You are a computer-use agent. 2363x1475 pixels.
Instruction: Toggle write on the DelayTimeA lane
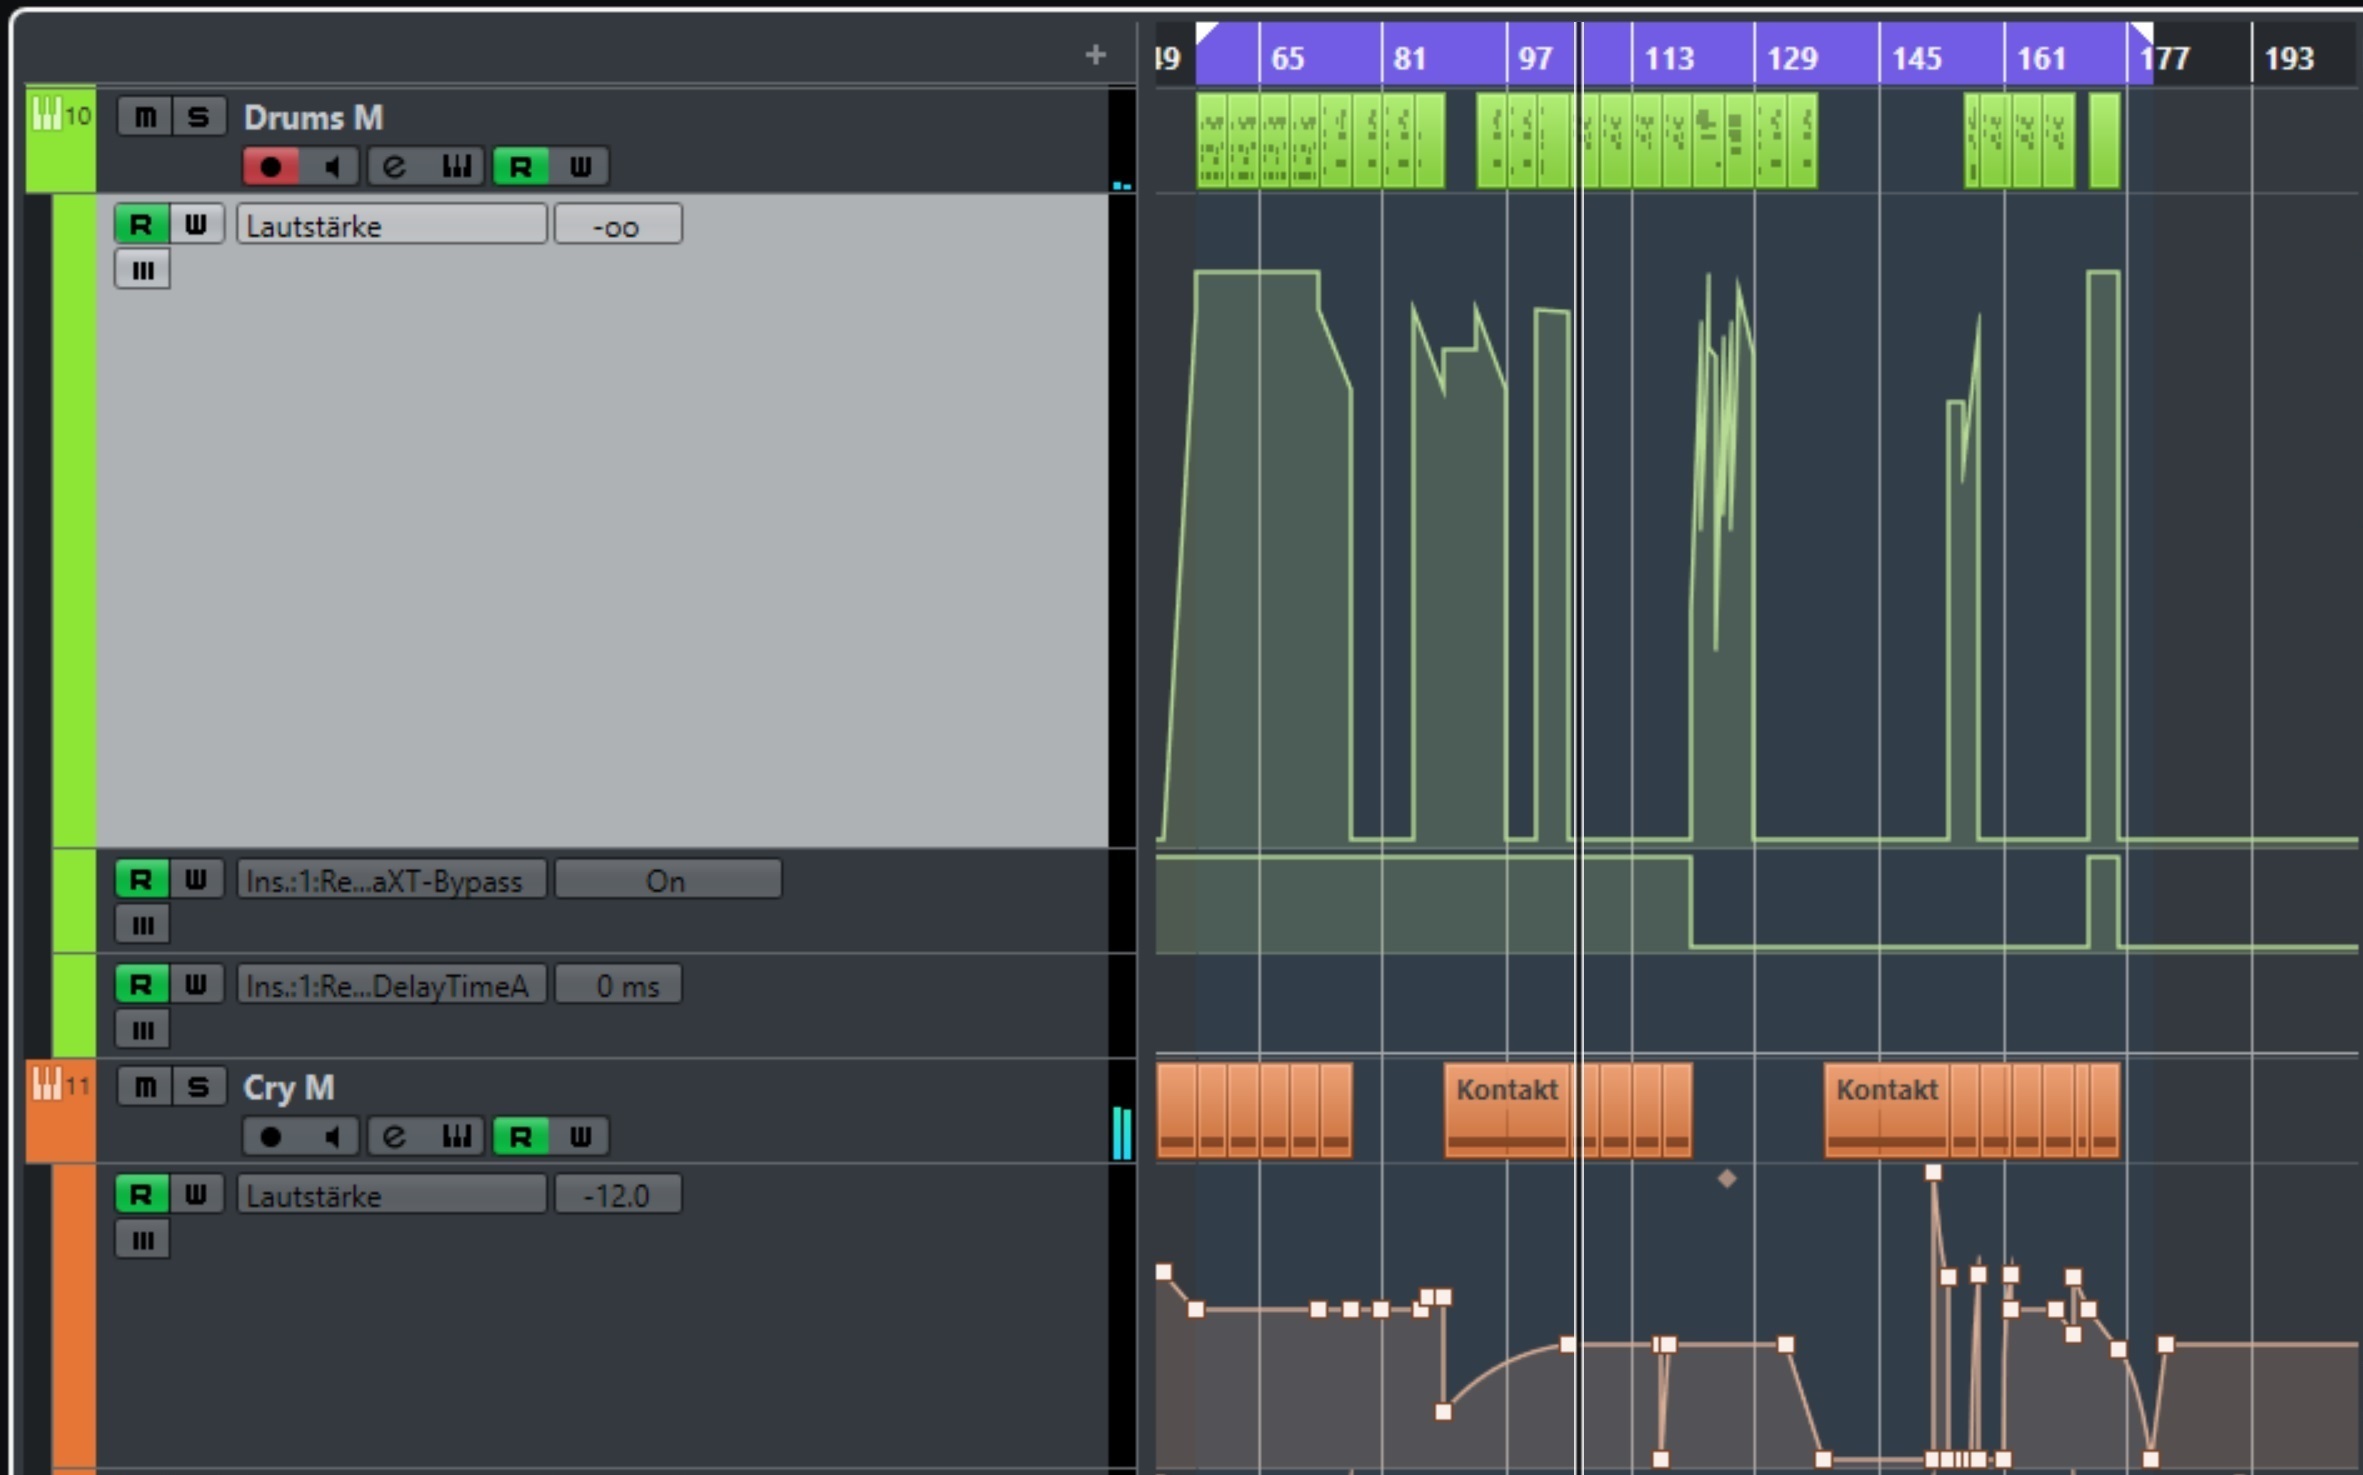click(196, 984)
